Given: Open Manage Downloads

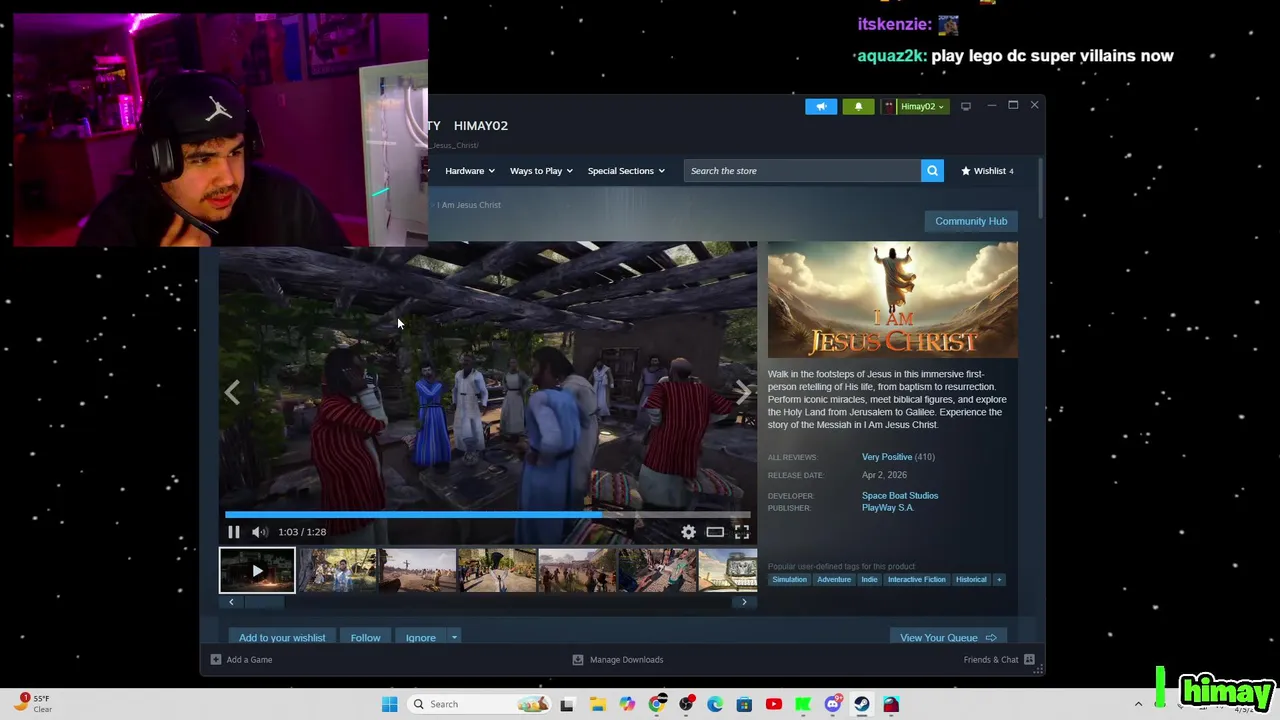Looking at the screenshot, I should (x=617, y=660).
